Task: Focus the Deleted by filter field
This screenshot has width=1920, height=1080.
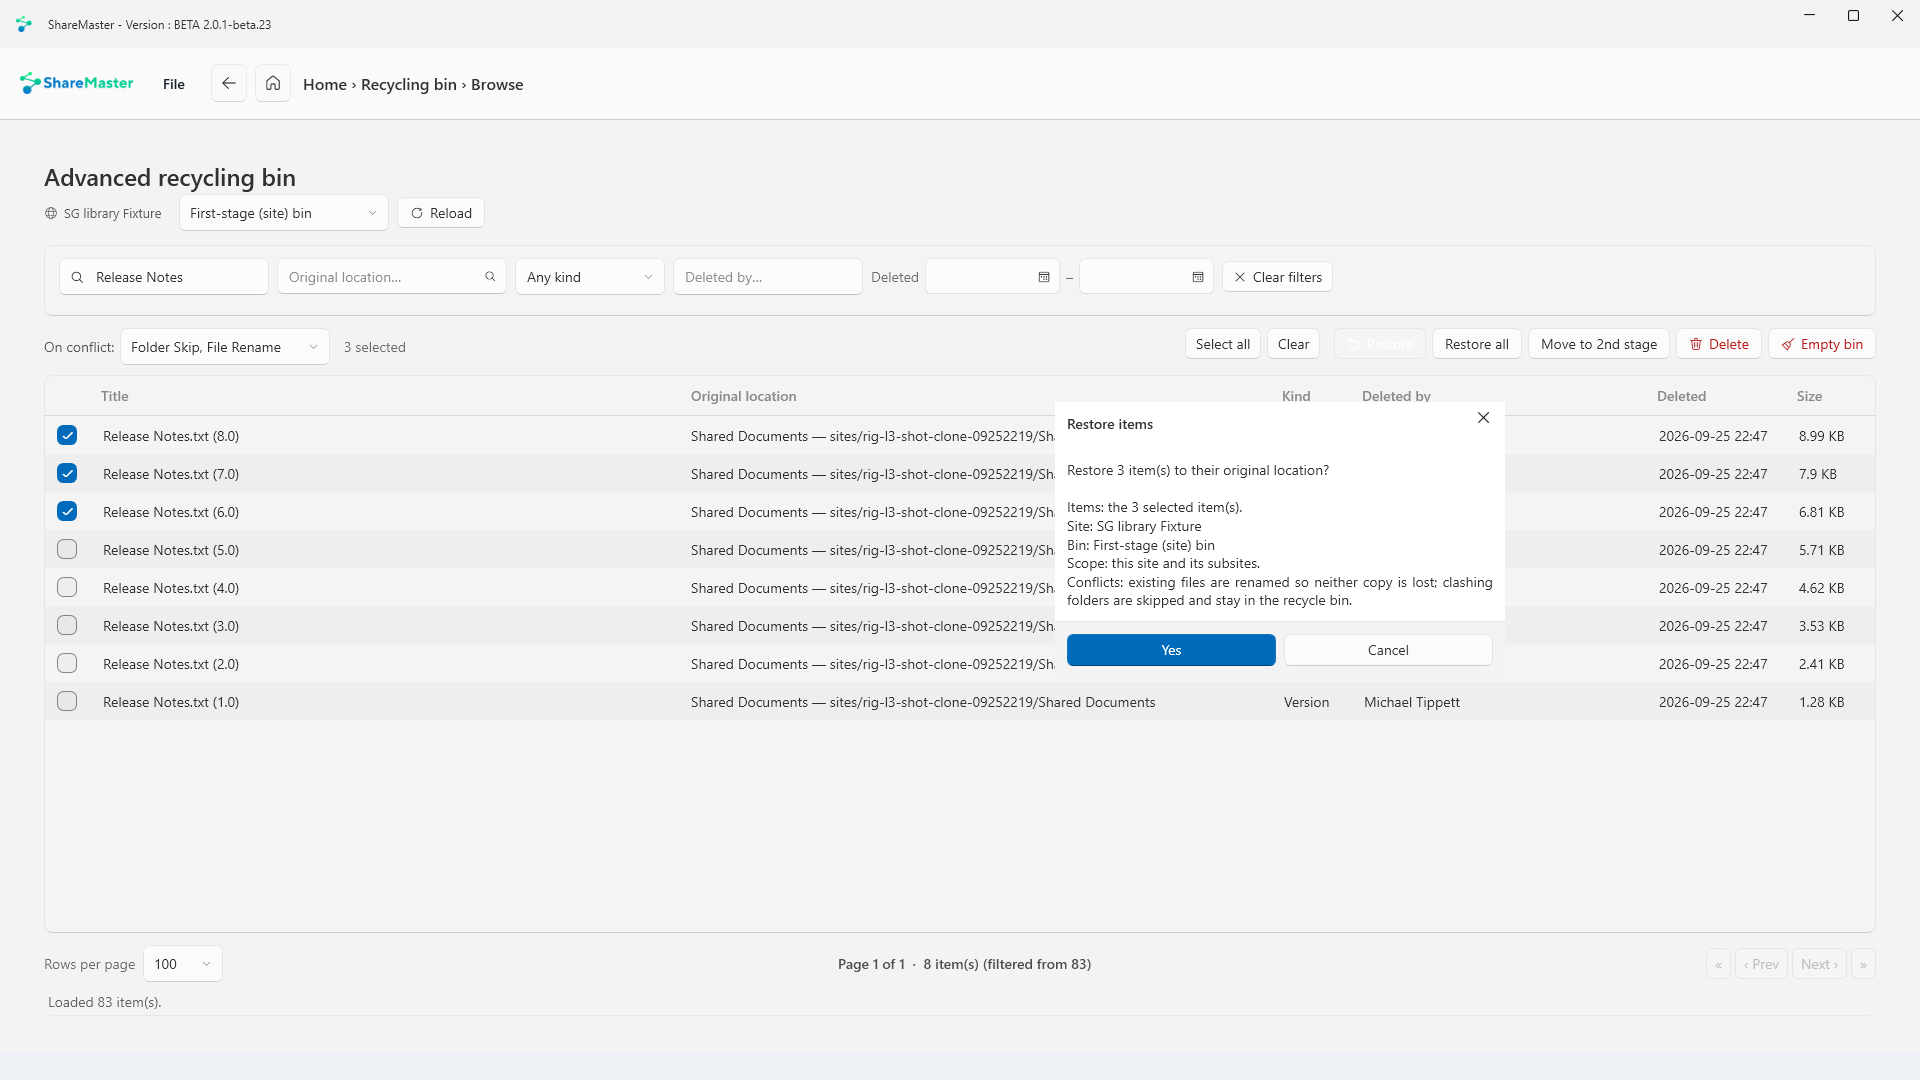Action: (x=768, y=277)
